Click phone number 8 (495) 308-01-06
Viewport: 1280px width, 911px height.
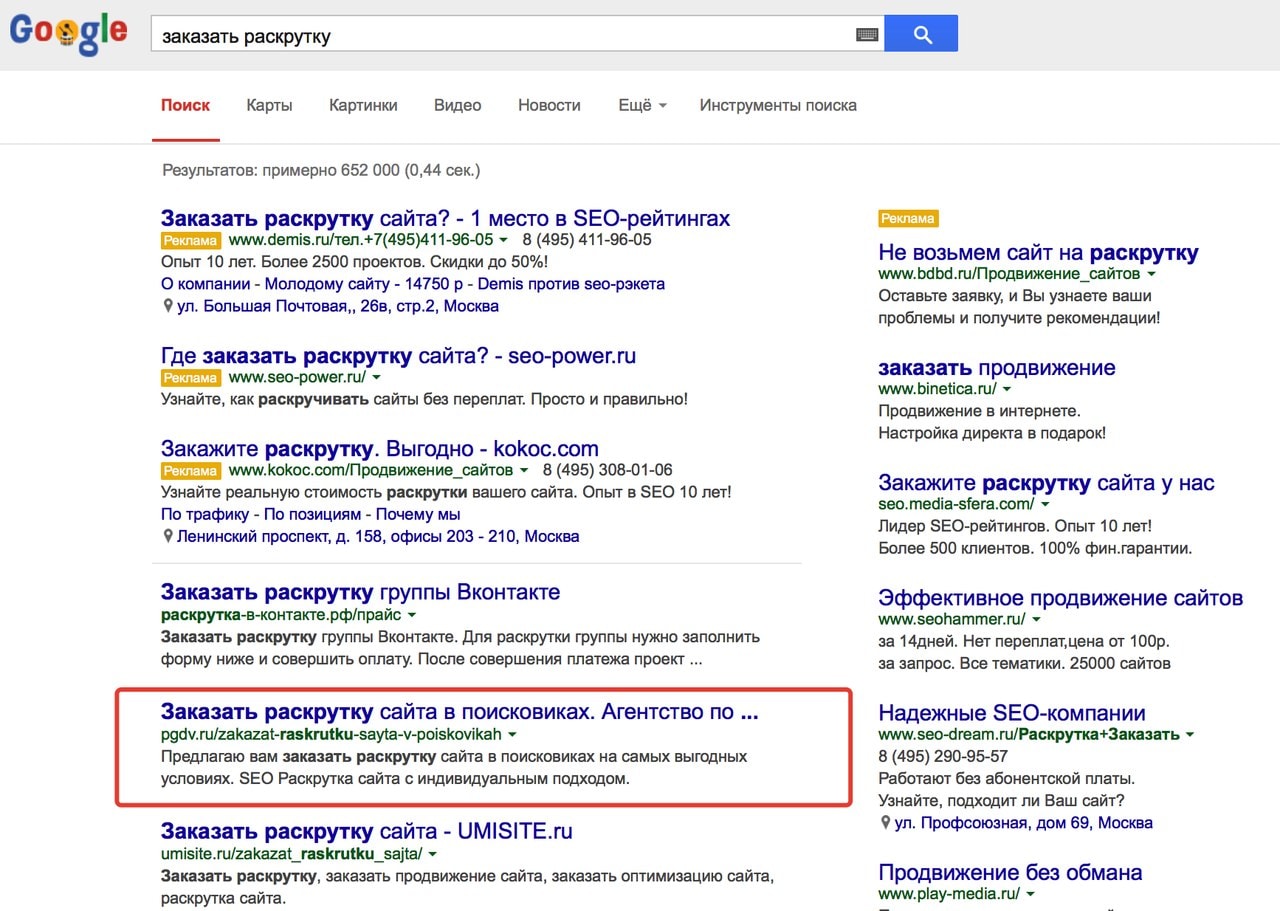click(x=608, y=470)
